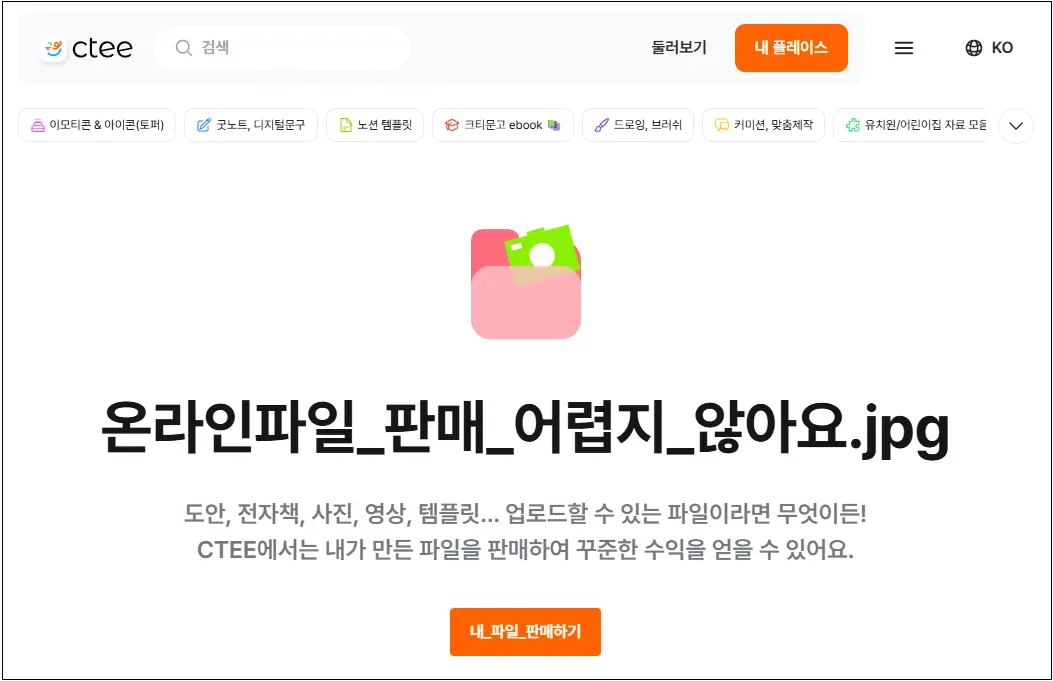This screenshot has height=681, width=1053.
Task: Click the drawing brush icon
Action: point(602,125)
